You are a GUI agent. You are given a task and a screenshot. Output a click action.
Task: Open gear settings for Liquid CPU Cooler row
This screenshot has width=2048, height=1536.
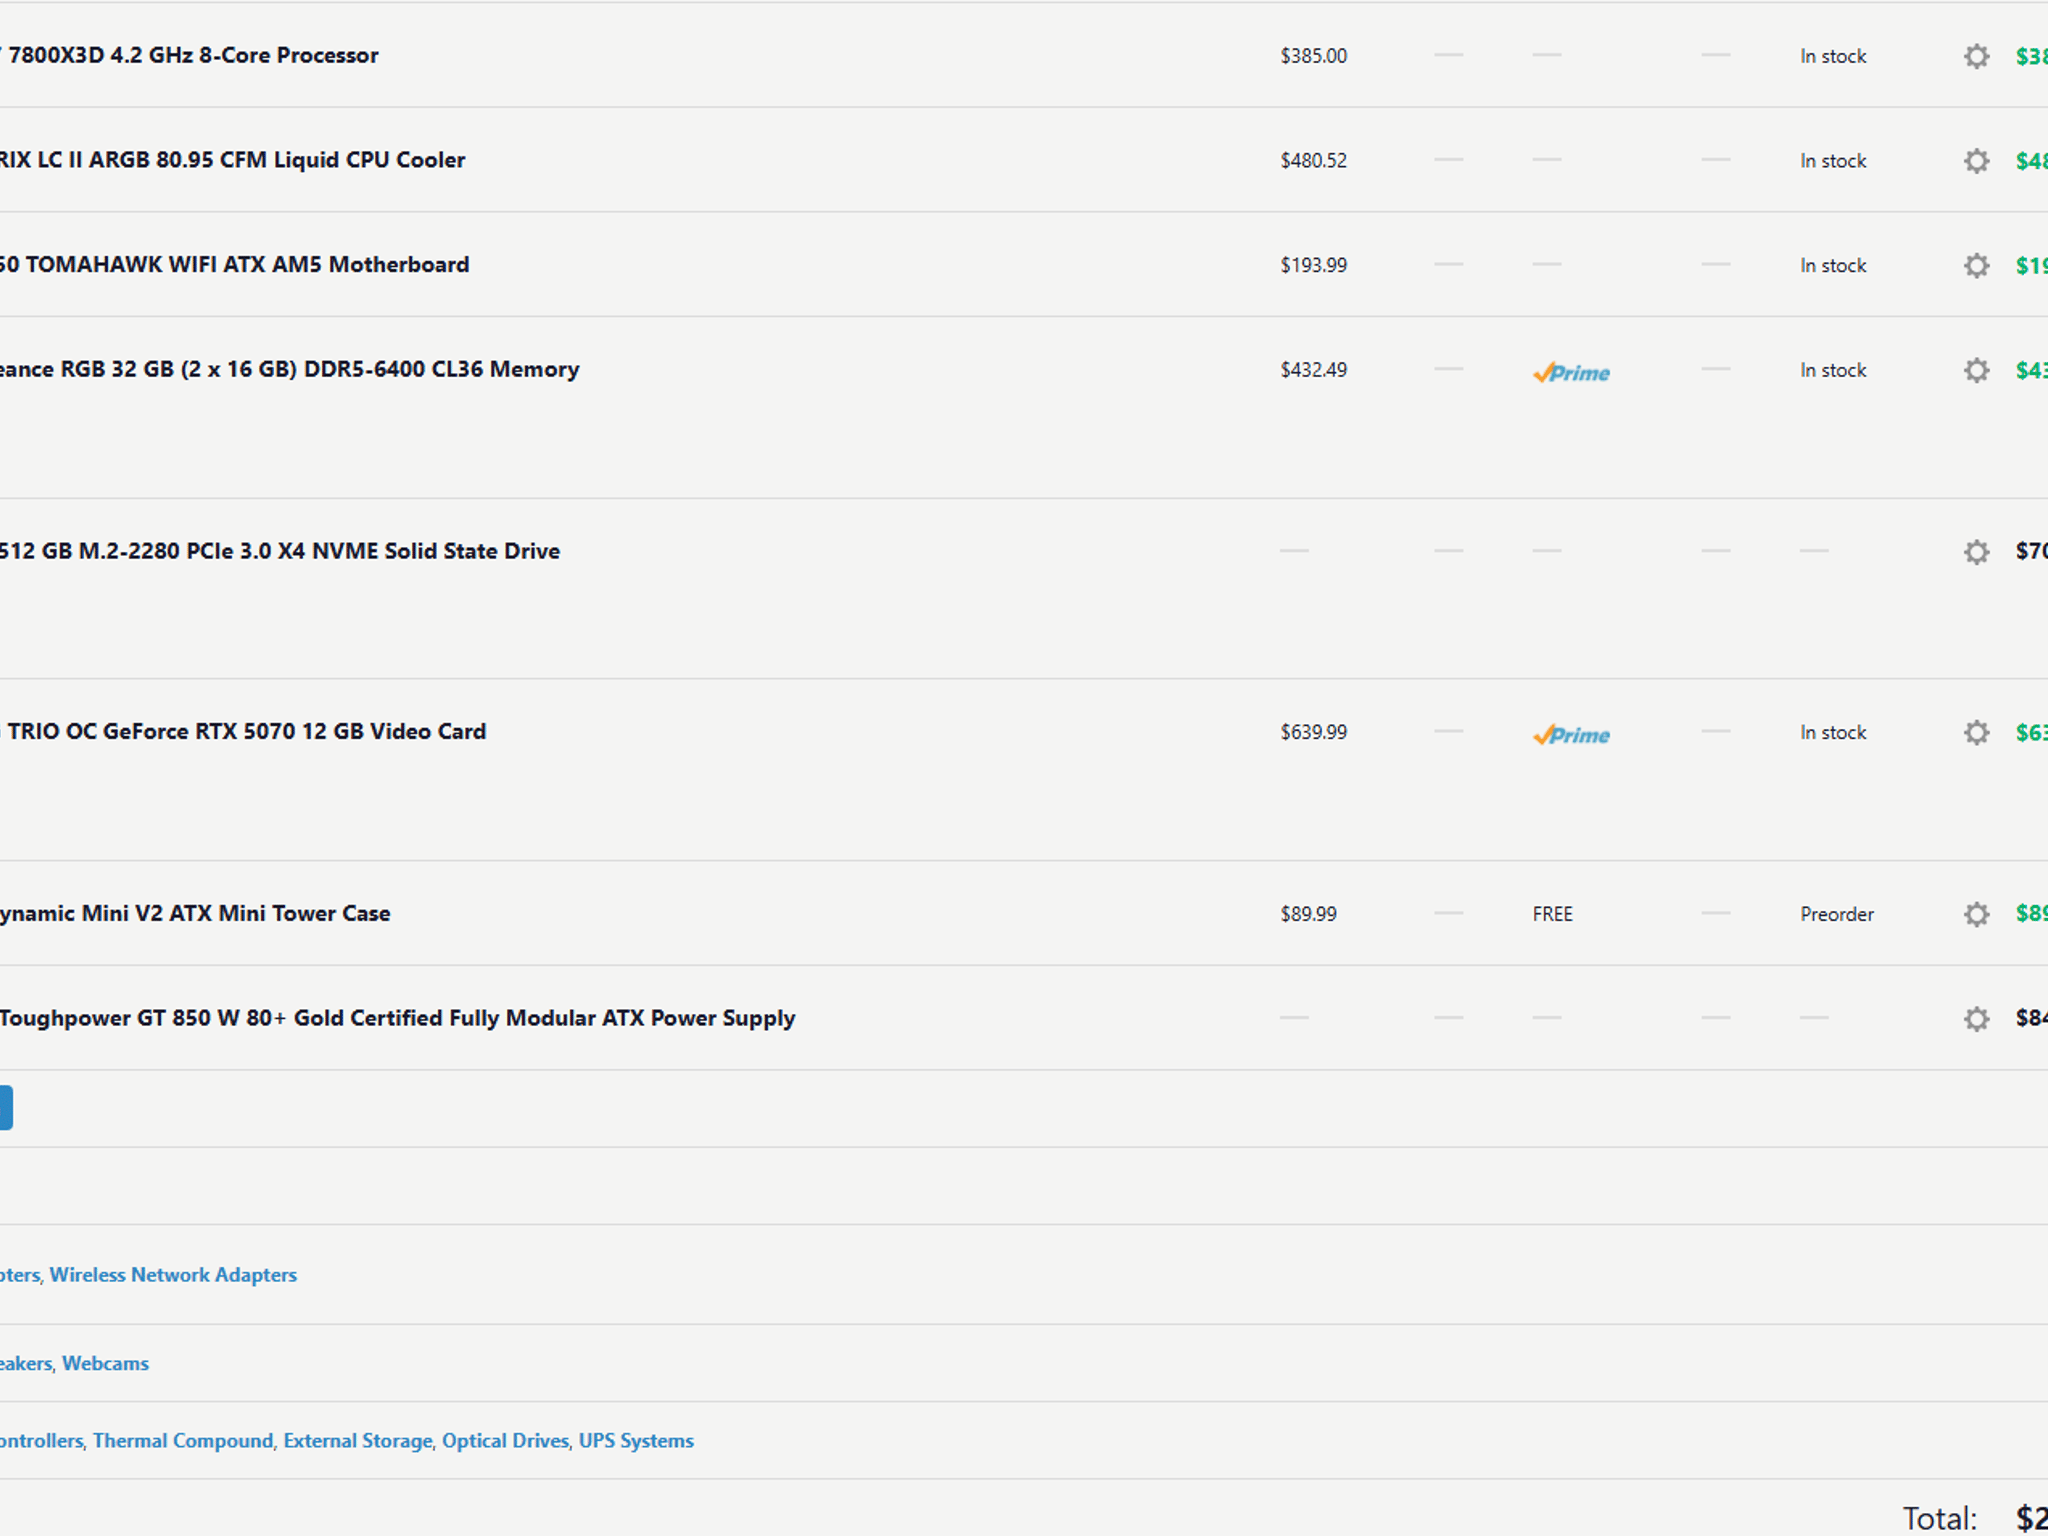[x=1976, y=161]
